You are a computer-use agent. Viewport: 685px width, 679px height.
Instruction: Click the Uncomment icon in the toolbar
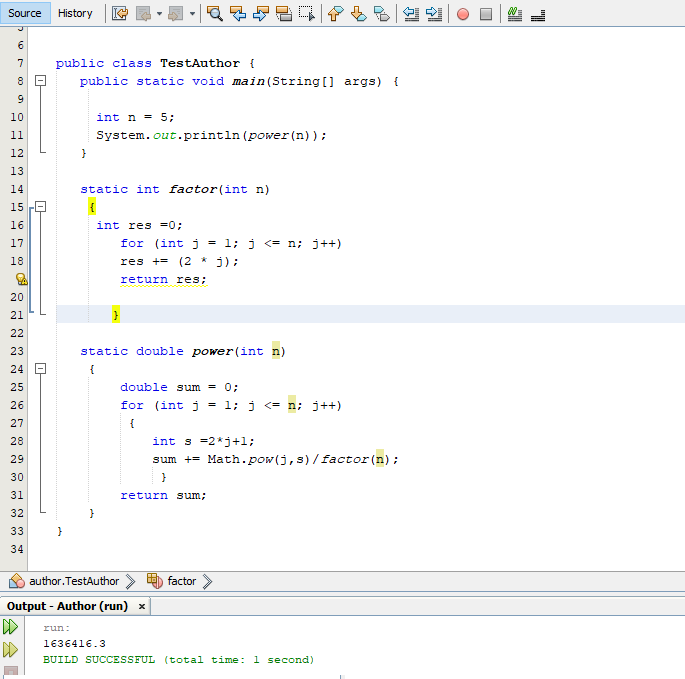click(515, 14)
